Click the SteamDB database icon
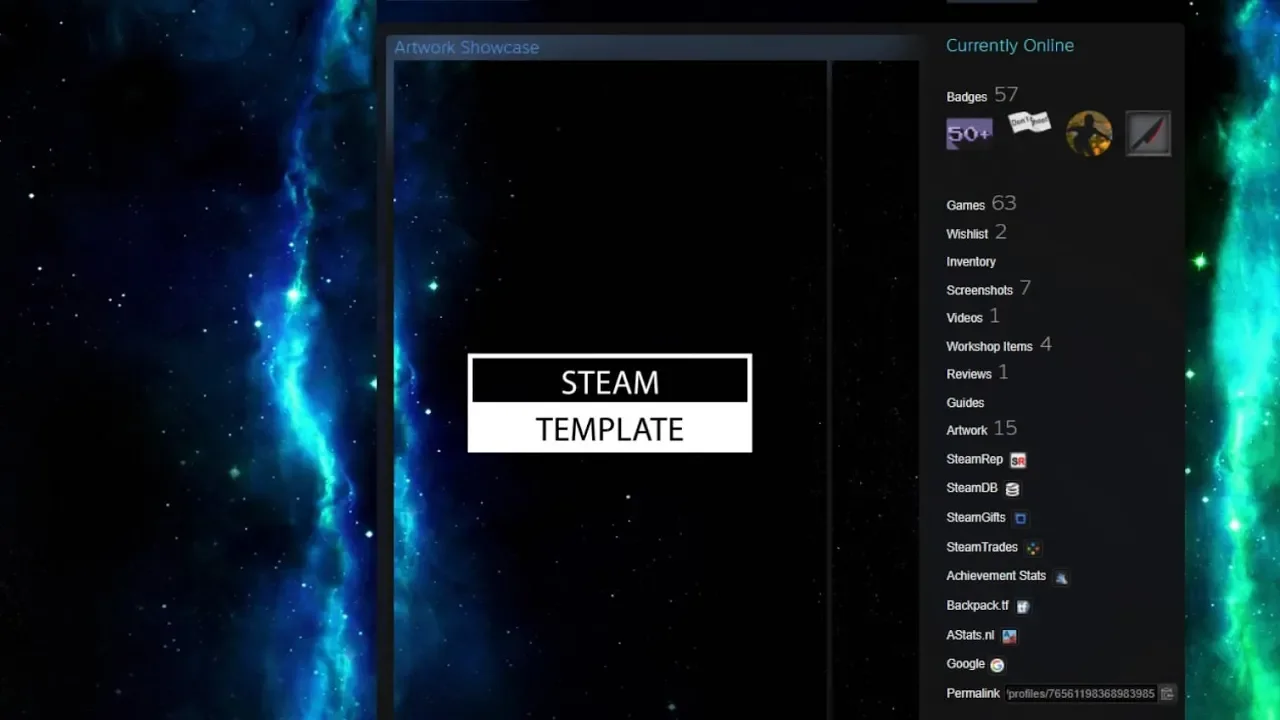Viewport: 1280px width, 720px height. tap(1012, 489)
